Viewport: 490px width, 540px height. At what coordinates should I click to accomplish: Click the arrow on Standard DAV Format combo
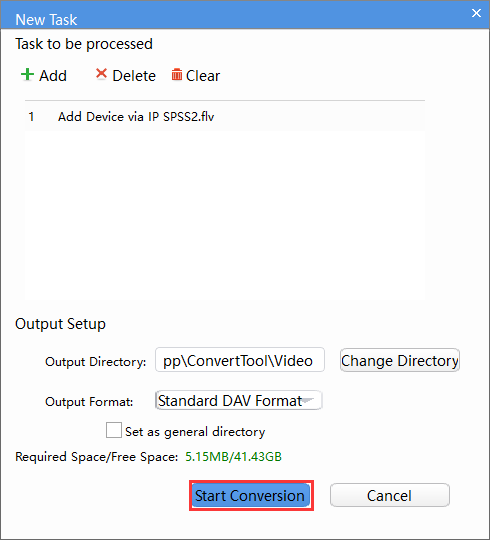coord(309,400)
